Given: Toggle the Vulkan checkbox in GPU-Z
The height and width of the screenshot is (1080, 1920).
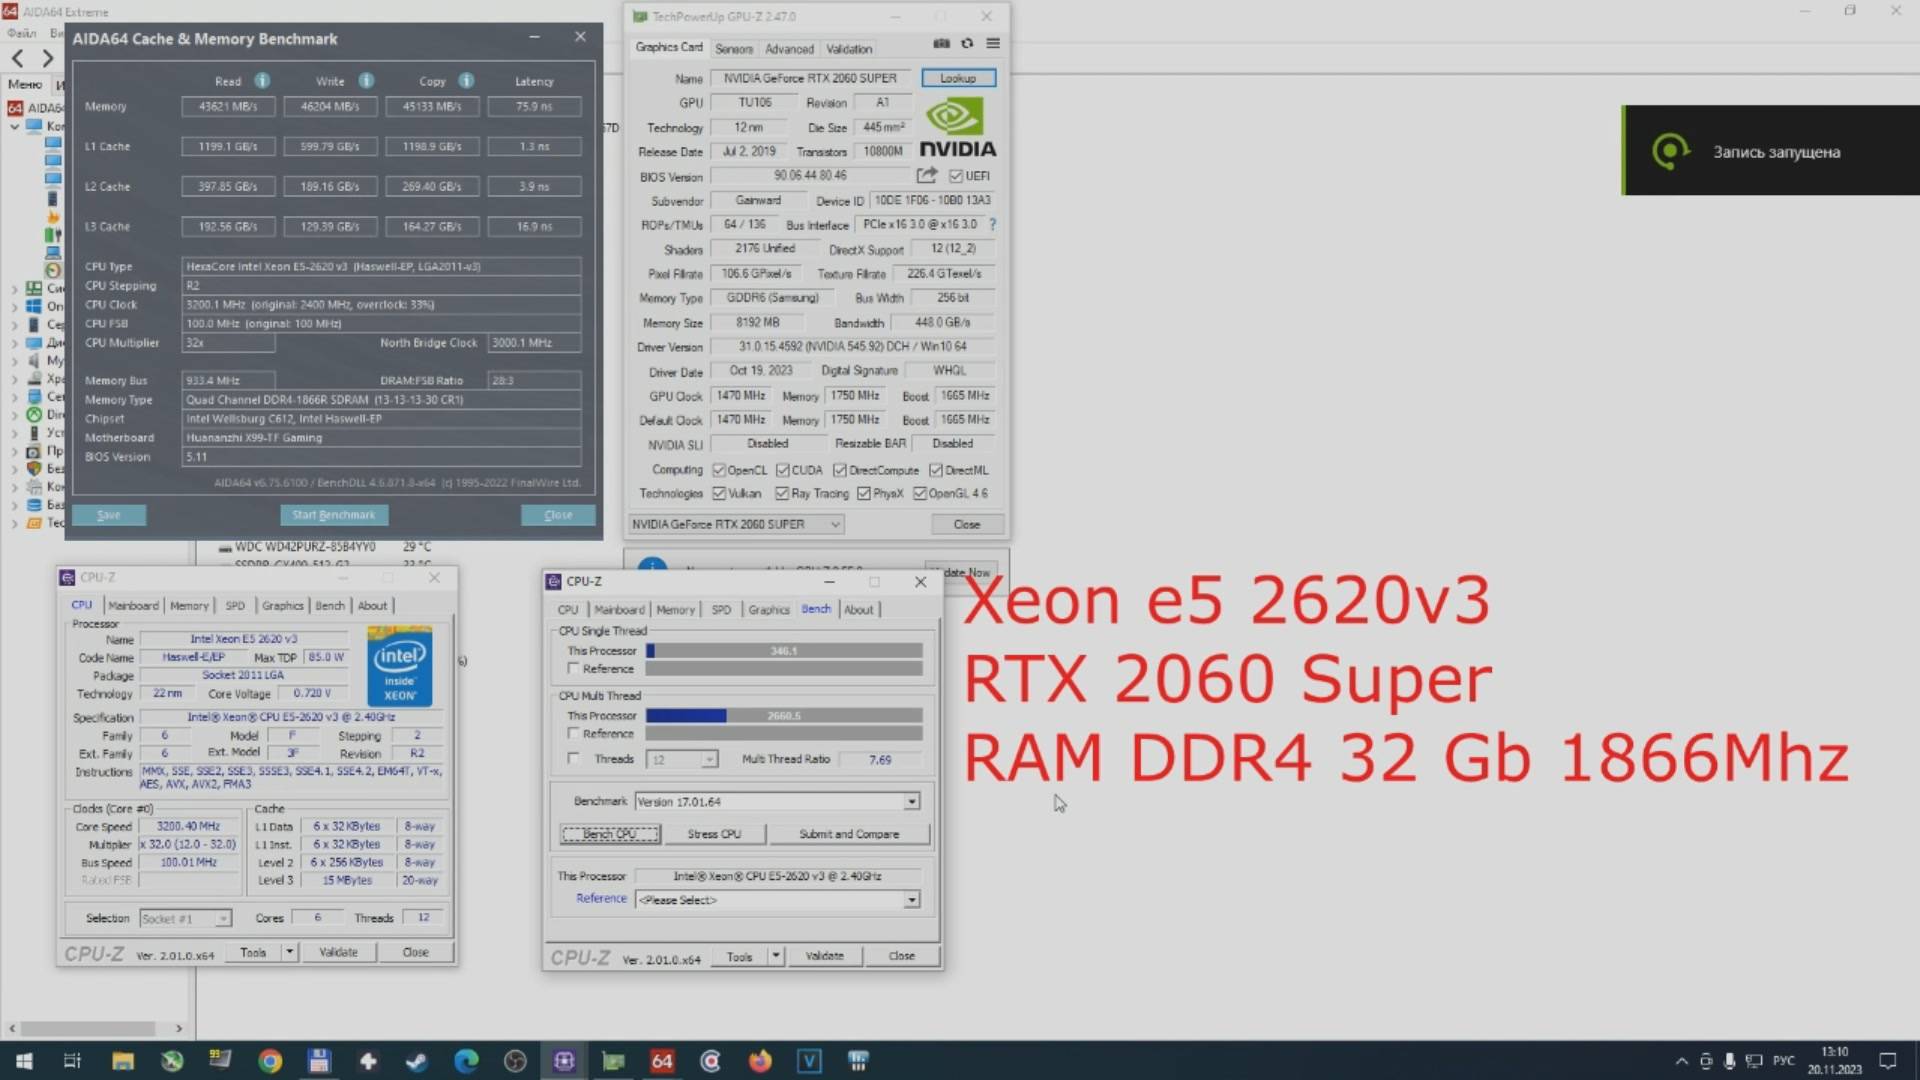Looking at the screenshot, I should [718, 494].
